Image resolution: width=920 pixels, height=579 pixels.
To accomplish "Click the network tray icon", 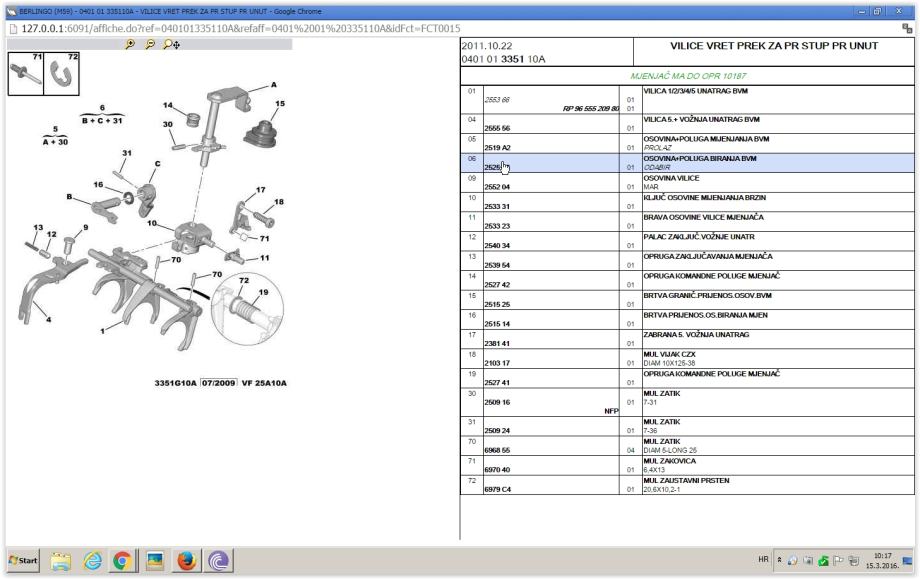I will pyautogui.click(x=854, y=561).
